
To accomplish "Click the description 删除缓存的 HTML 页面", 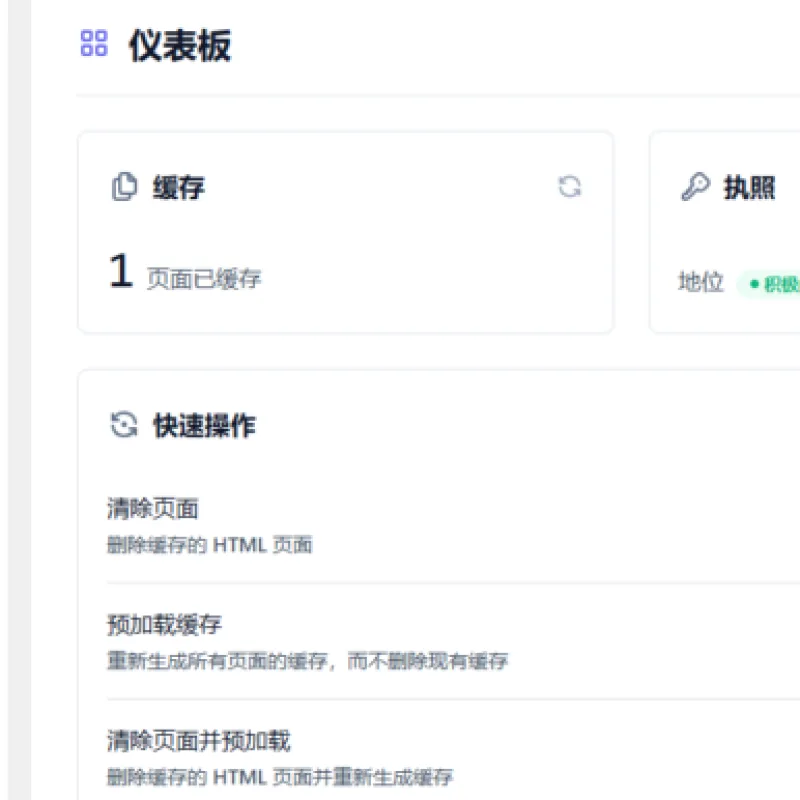I will (x=209, y=545).
